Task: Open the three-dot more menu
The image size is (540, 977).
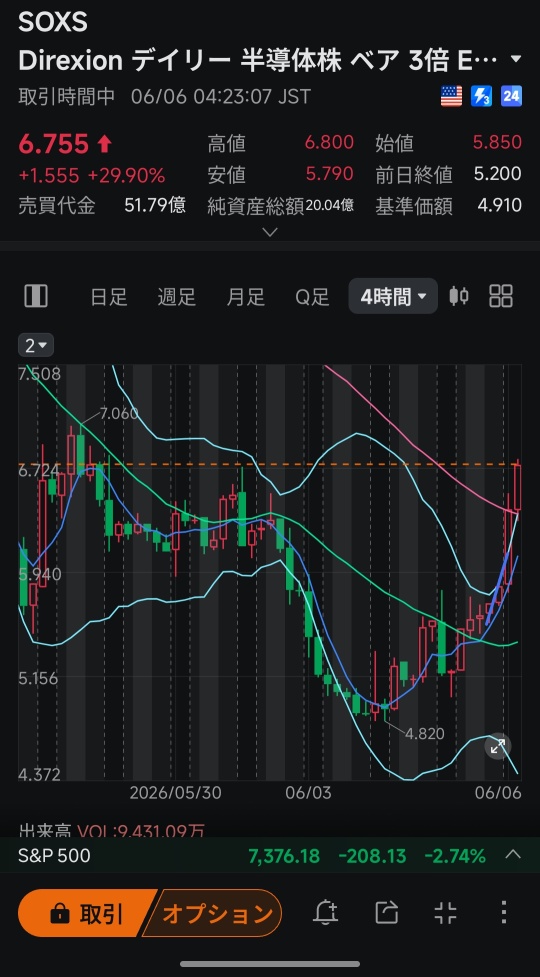Action: coord(503,913)
